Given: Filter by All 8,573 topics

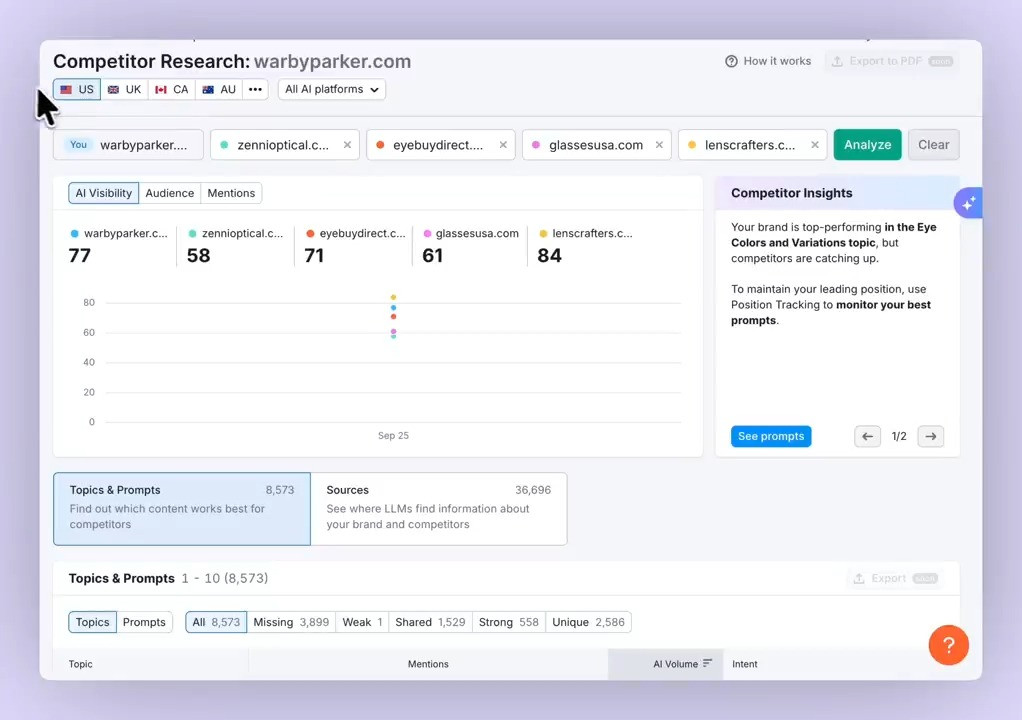Looking at the screenshot, I should tap(216, 622).
